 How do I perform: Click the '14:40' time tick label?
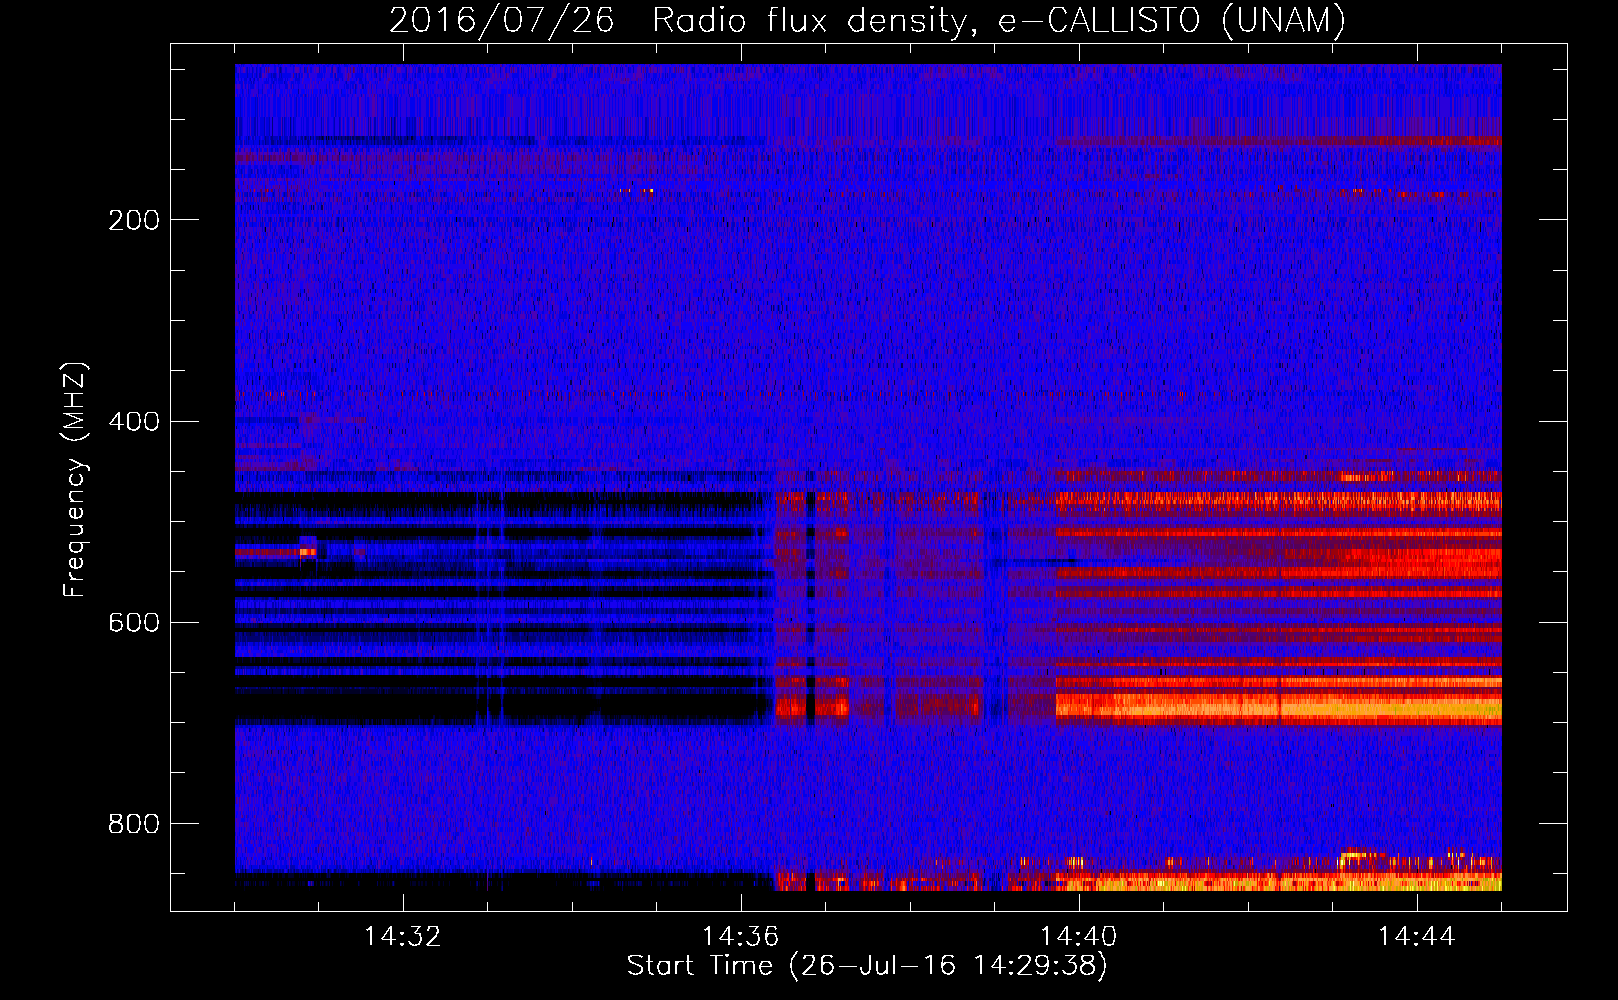(1079, 937)
